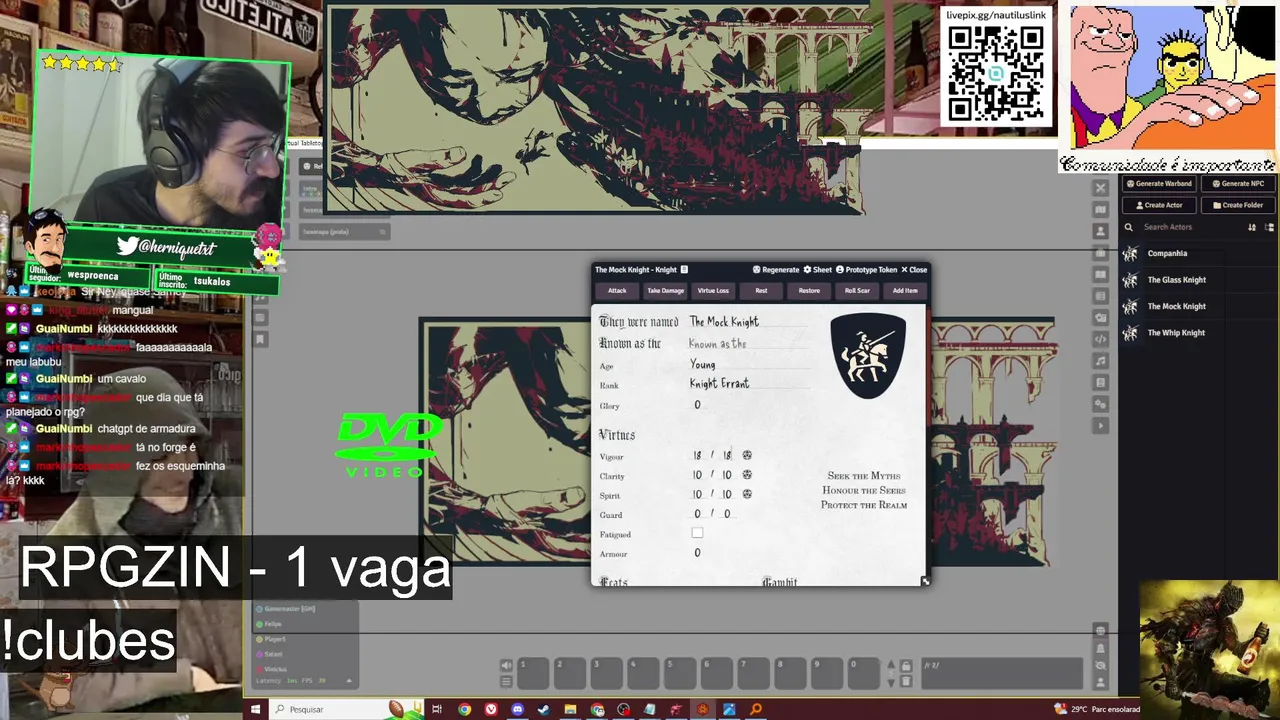Edit the 'Known as the' field
Viewport: 1280px width, 720px height.
pos(748,344)
